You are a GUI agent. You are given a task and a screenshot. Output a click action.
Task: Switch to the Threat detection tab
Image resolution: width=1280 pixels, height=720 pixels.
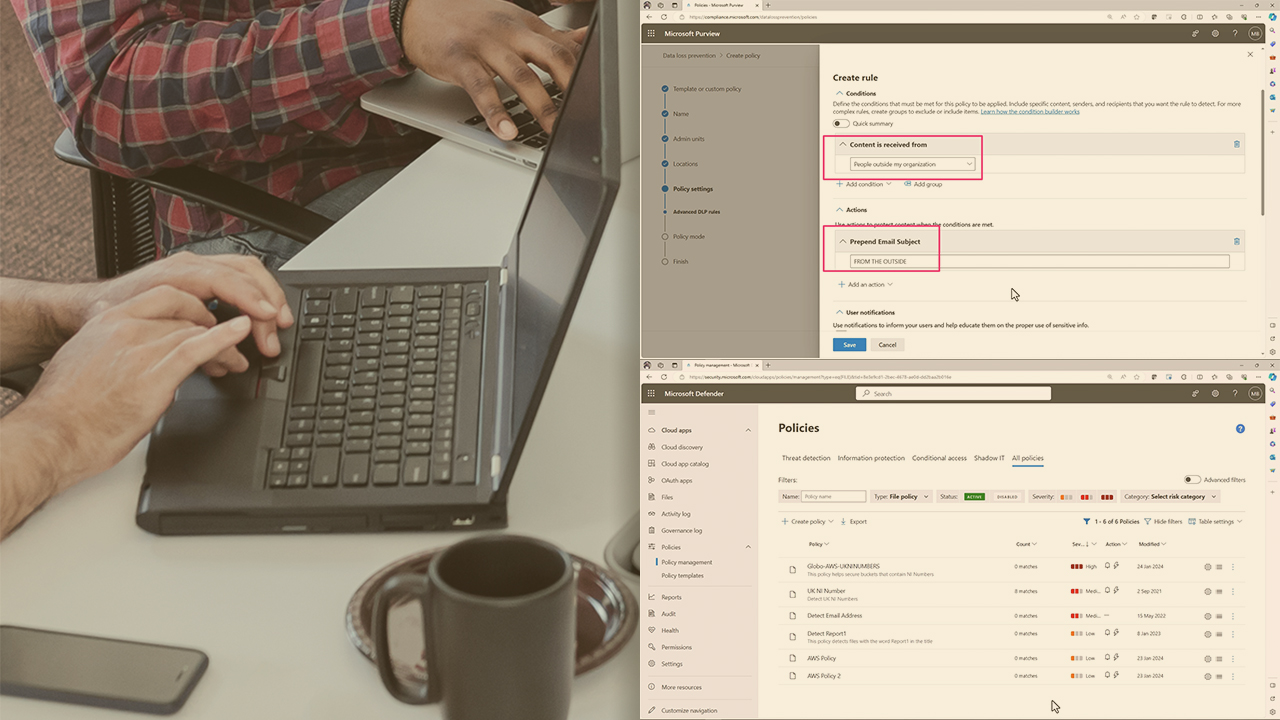click(805, 458)
